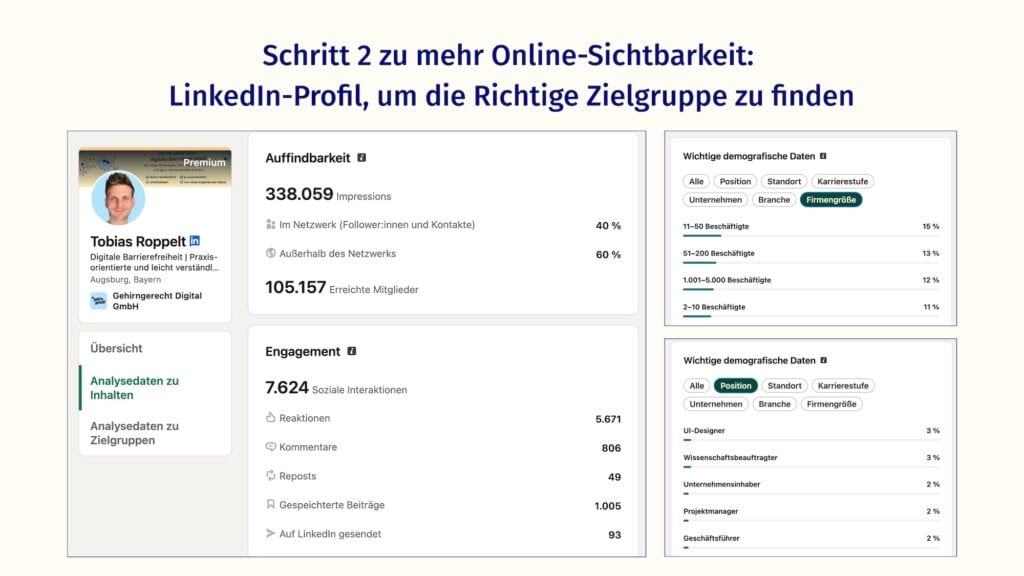Image resolution: width=1024 pixels, height=576 pixels.
Task: Click the 2–10 Beschäftigte row label
Action: [x=714, y=307]
